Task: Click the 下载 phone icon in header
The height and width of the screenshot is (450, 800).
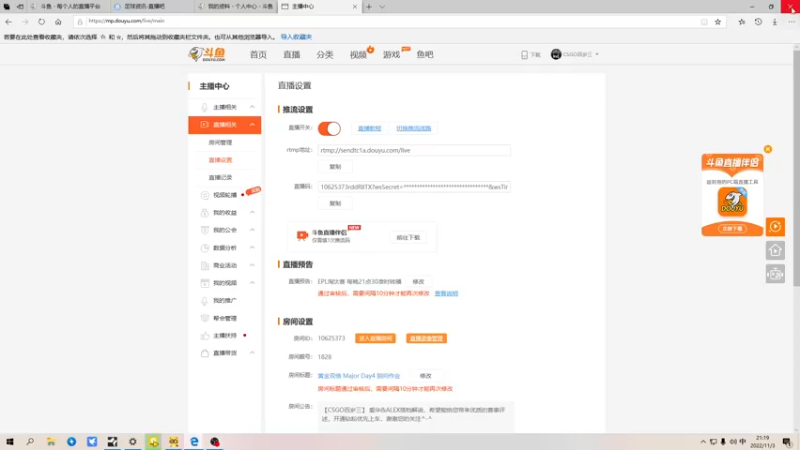Action: click(524, 55)
